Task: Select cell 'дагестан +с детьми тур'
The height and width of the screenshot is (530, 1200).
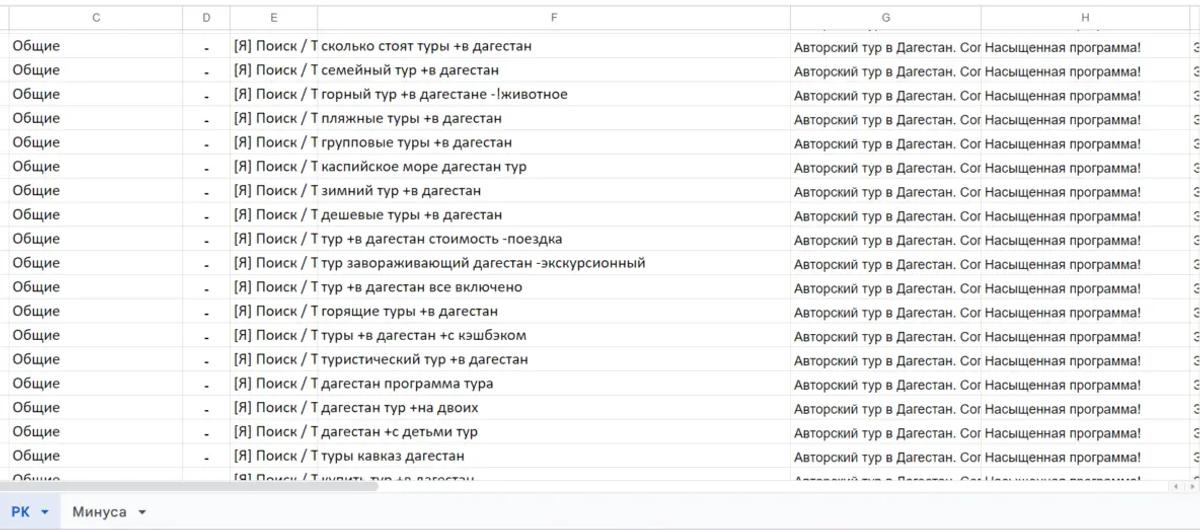Action: [554, 432]
